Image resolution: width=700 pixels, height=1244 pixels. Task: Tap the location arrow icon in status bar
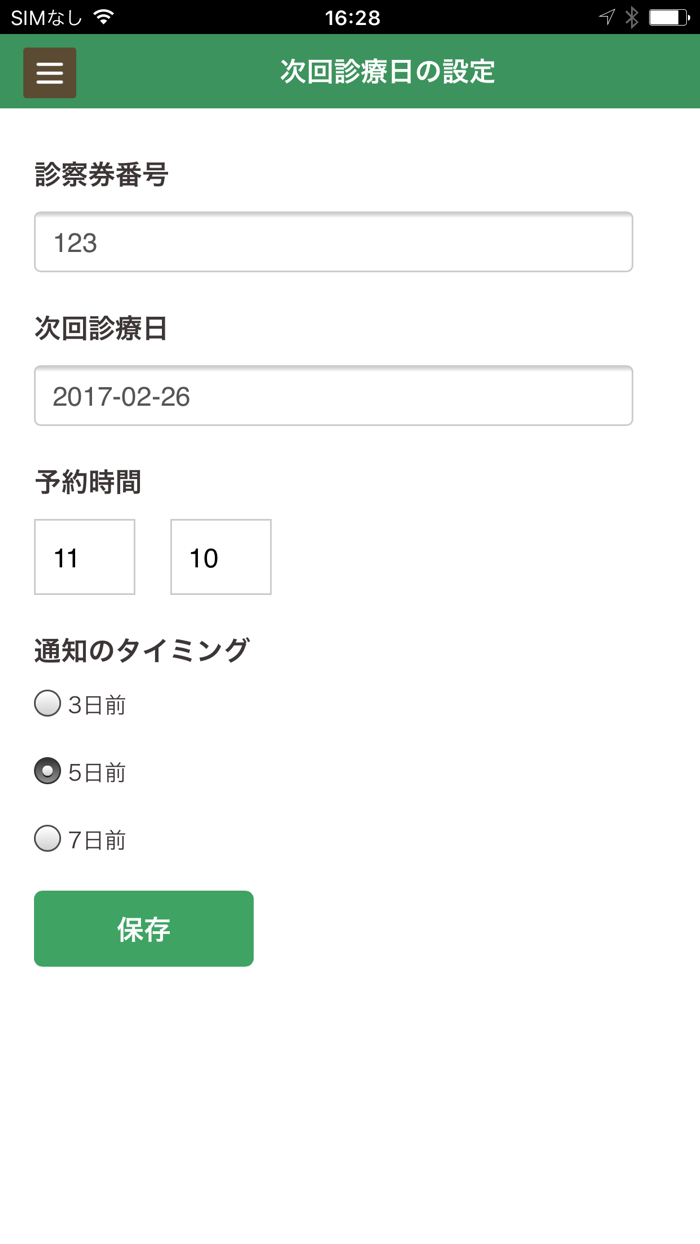[605, 16]
